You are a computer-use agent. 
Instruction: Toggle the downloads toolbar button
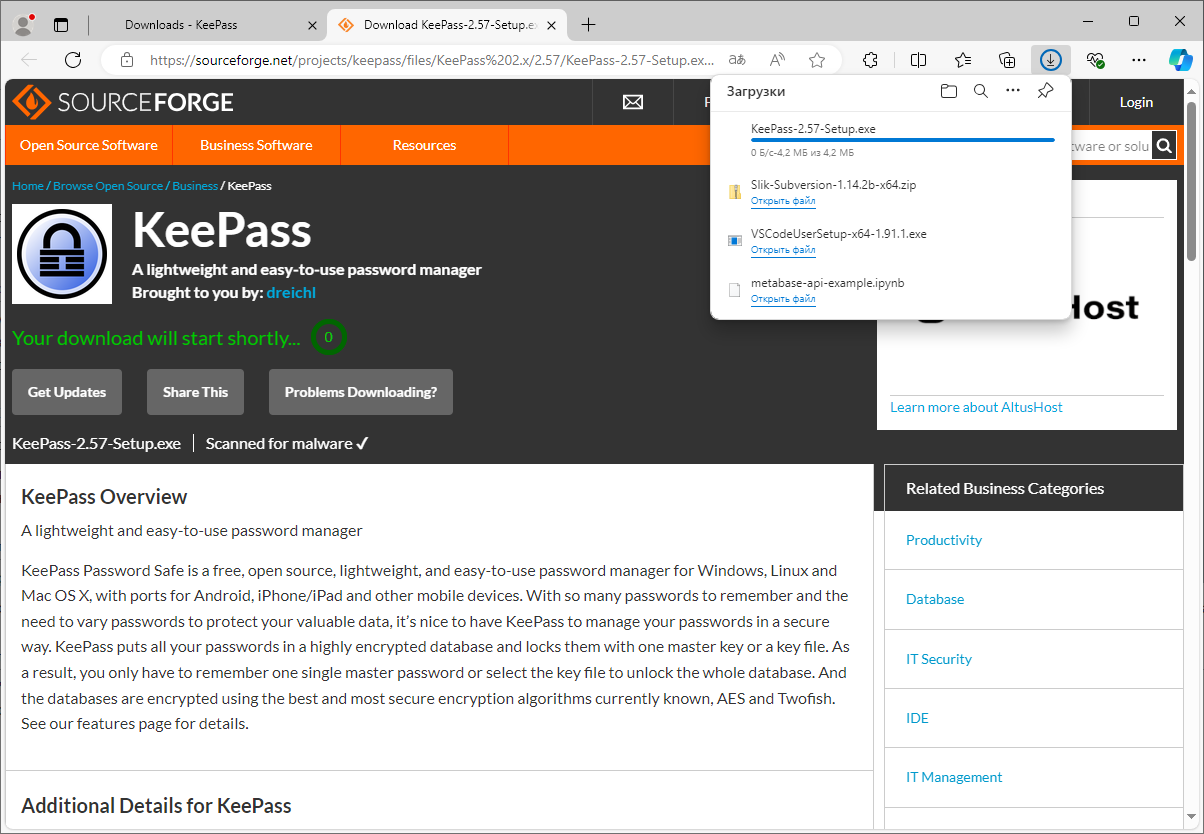[x=1051, y=60]
